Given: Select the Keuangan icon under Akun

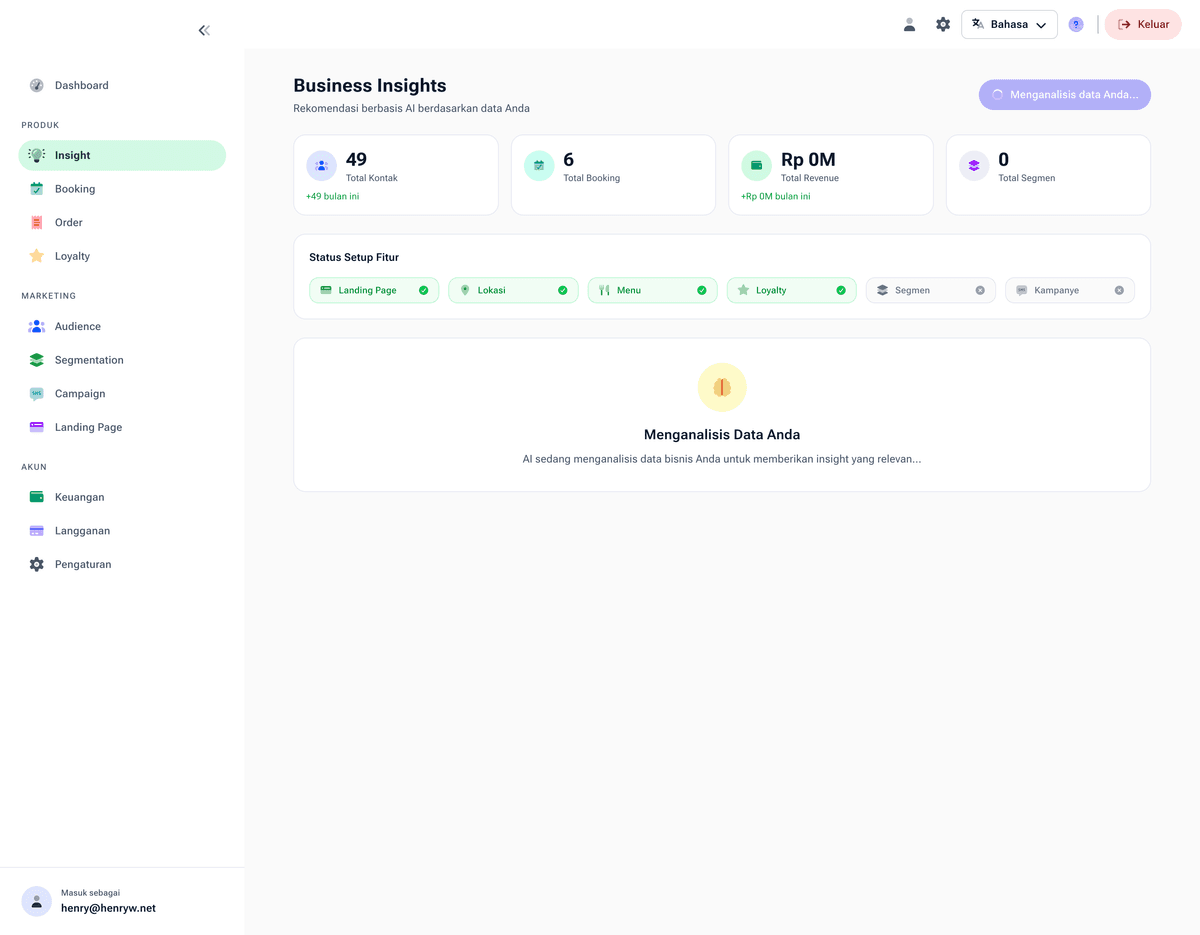Looking at the screenshot, I should pyautogui.click(x=37, y=496).
